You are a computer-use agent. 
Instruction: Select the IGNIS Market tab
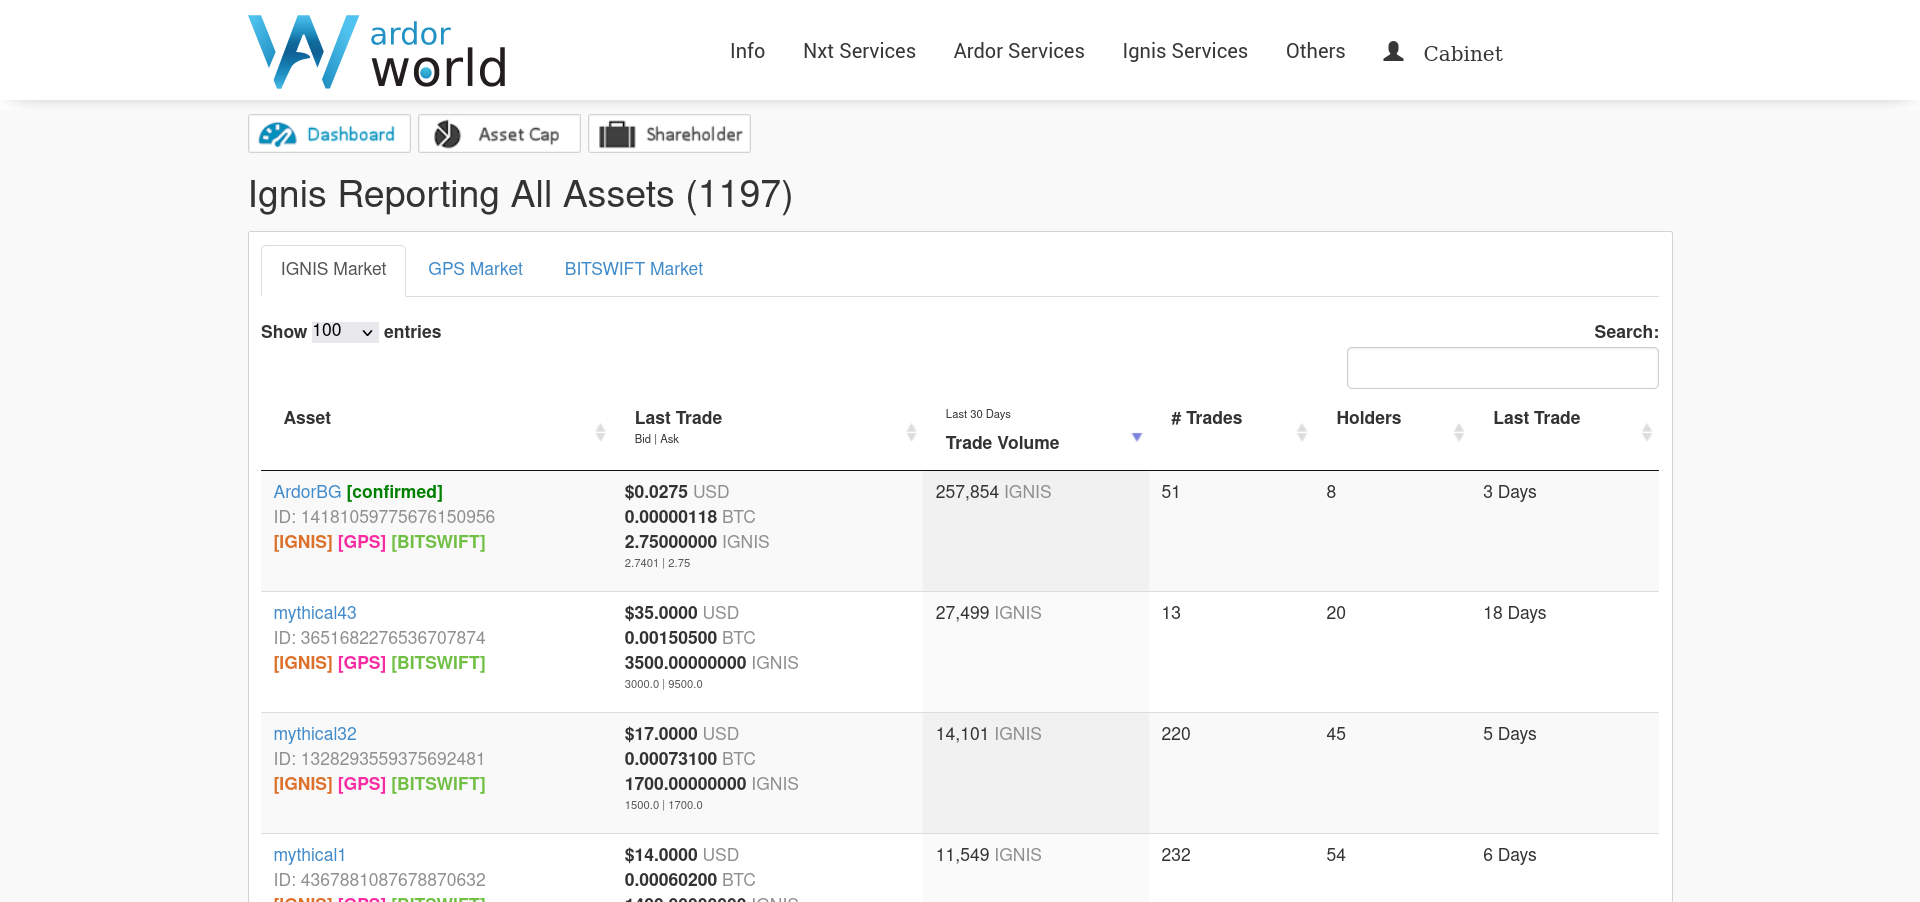pyautogui.click(x=333, y=270)
